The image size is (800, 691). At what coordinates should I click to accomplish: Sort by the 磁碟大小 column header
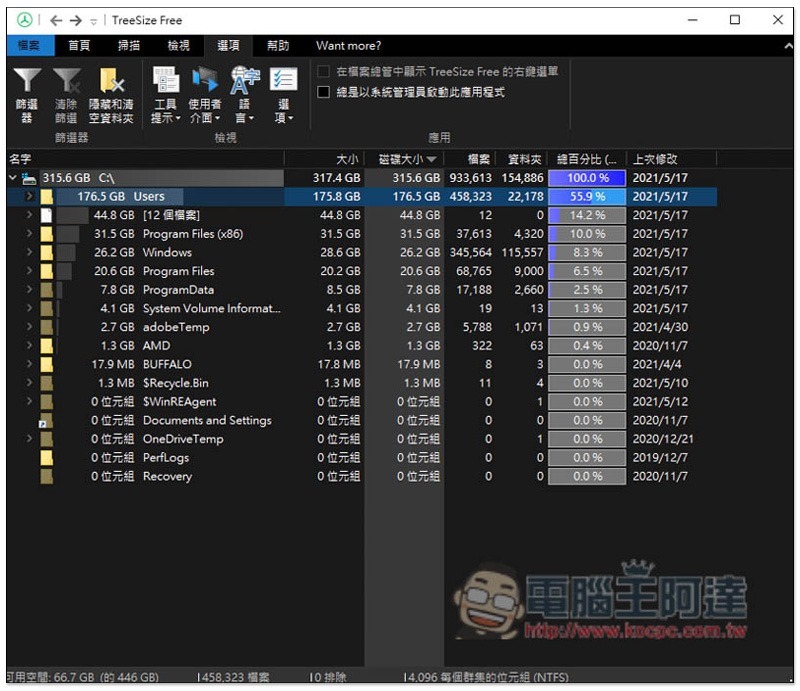(x=403, y=159)
